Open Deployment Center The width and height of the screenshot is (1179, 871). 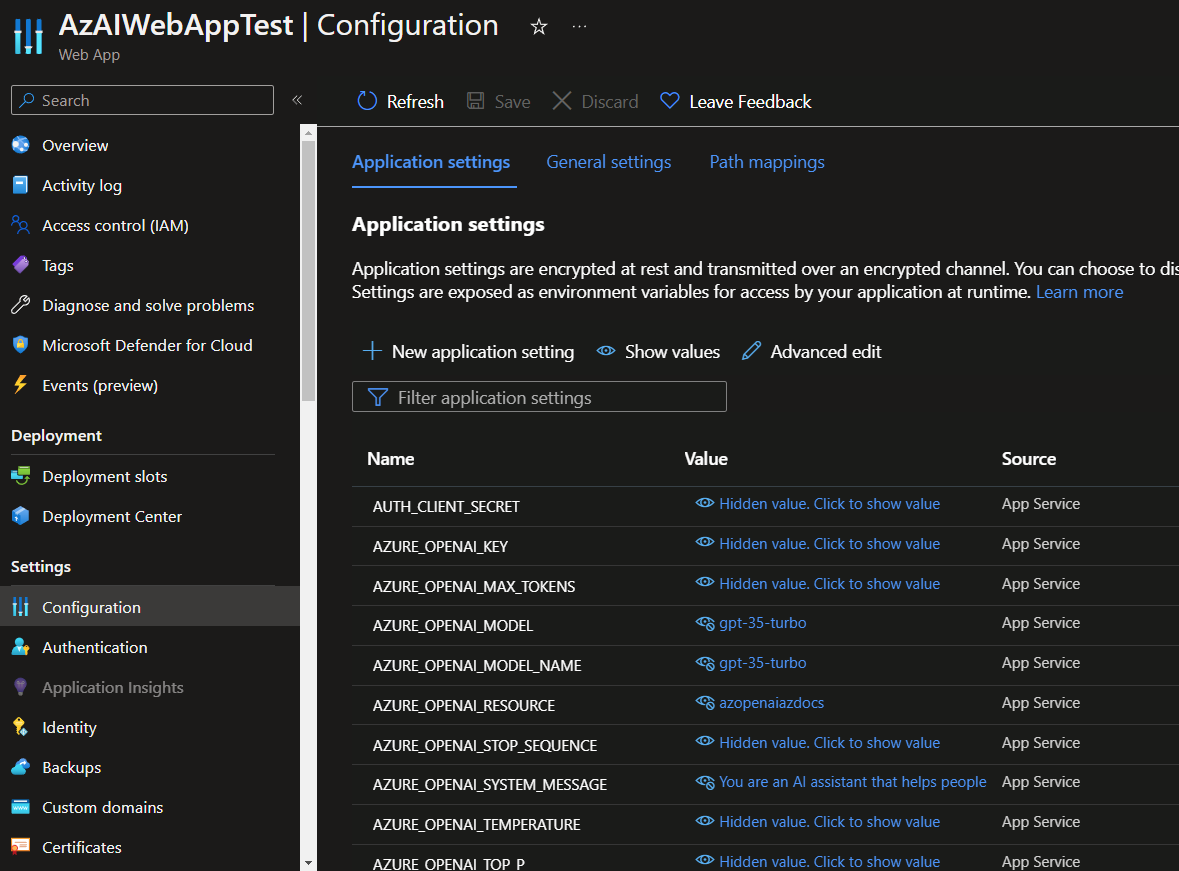112,516
